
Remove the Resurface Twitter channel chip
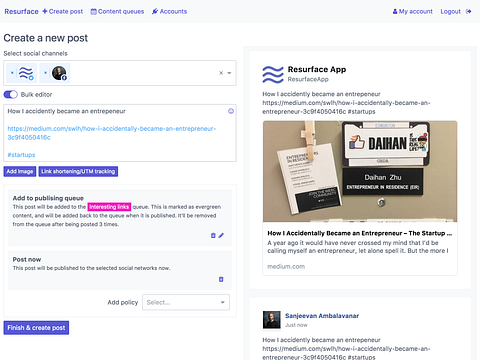pyautogui.click(x=12, y=73)
